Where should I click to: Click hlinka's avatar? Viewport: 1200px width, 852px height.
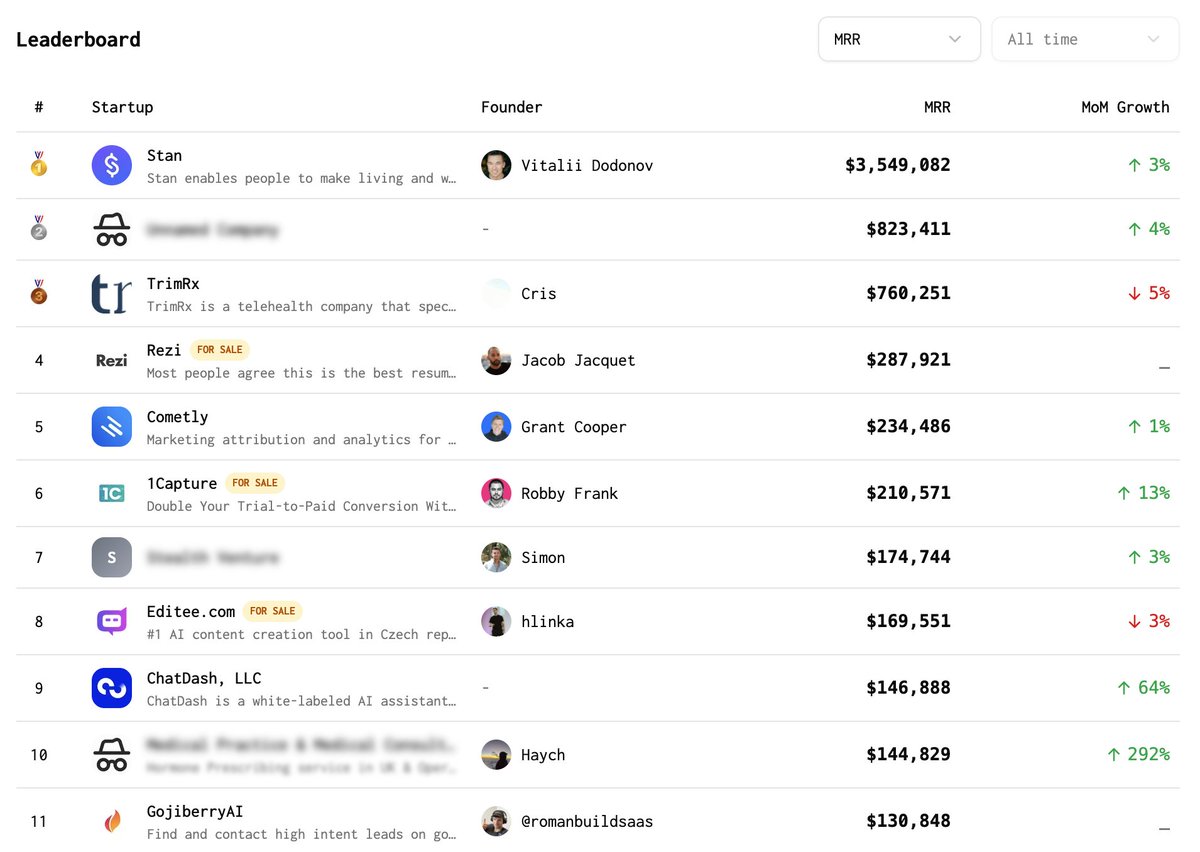click(496, 621)
